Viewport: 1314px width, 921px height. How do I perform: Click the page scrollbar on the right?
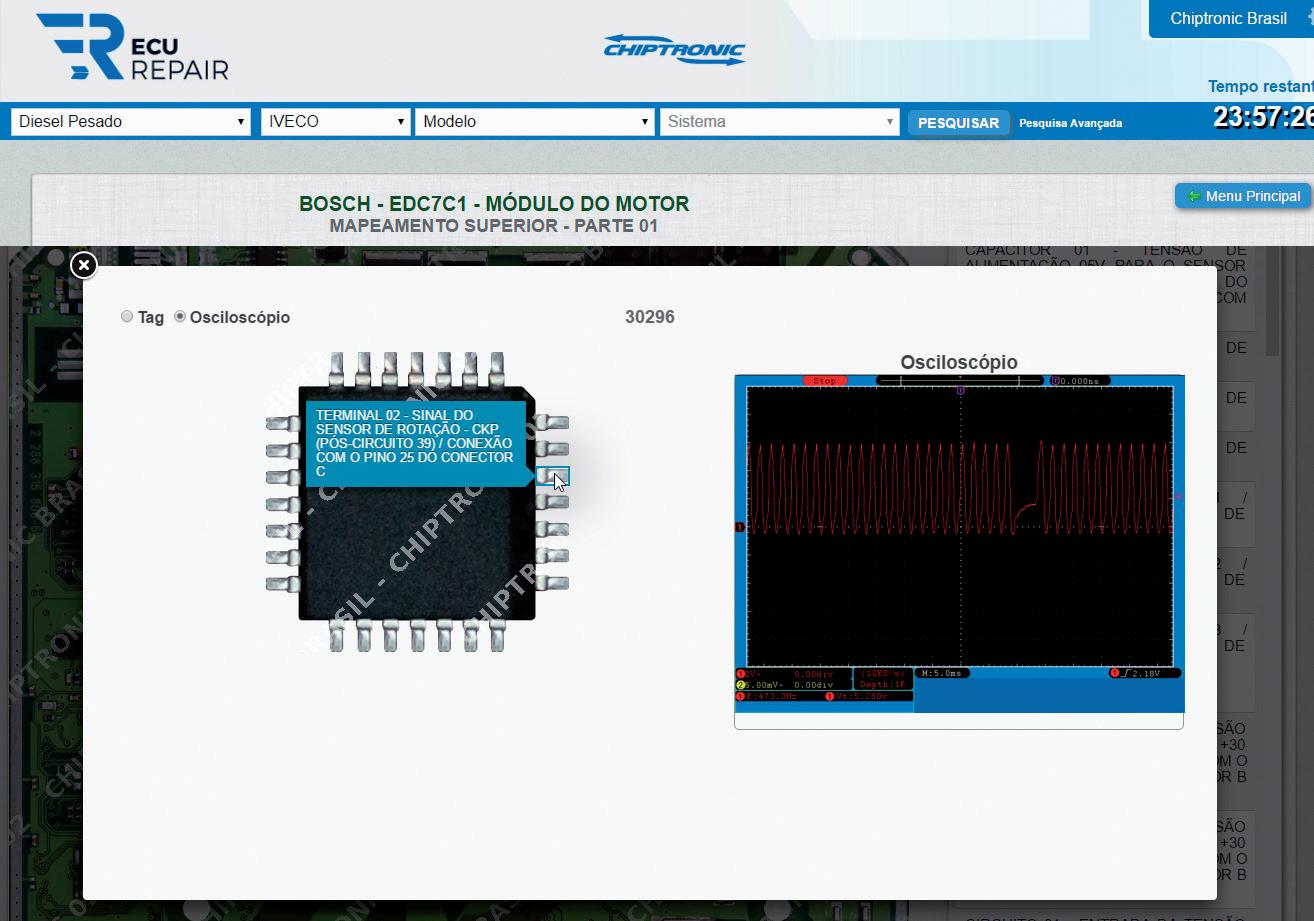[1273, 300]
